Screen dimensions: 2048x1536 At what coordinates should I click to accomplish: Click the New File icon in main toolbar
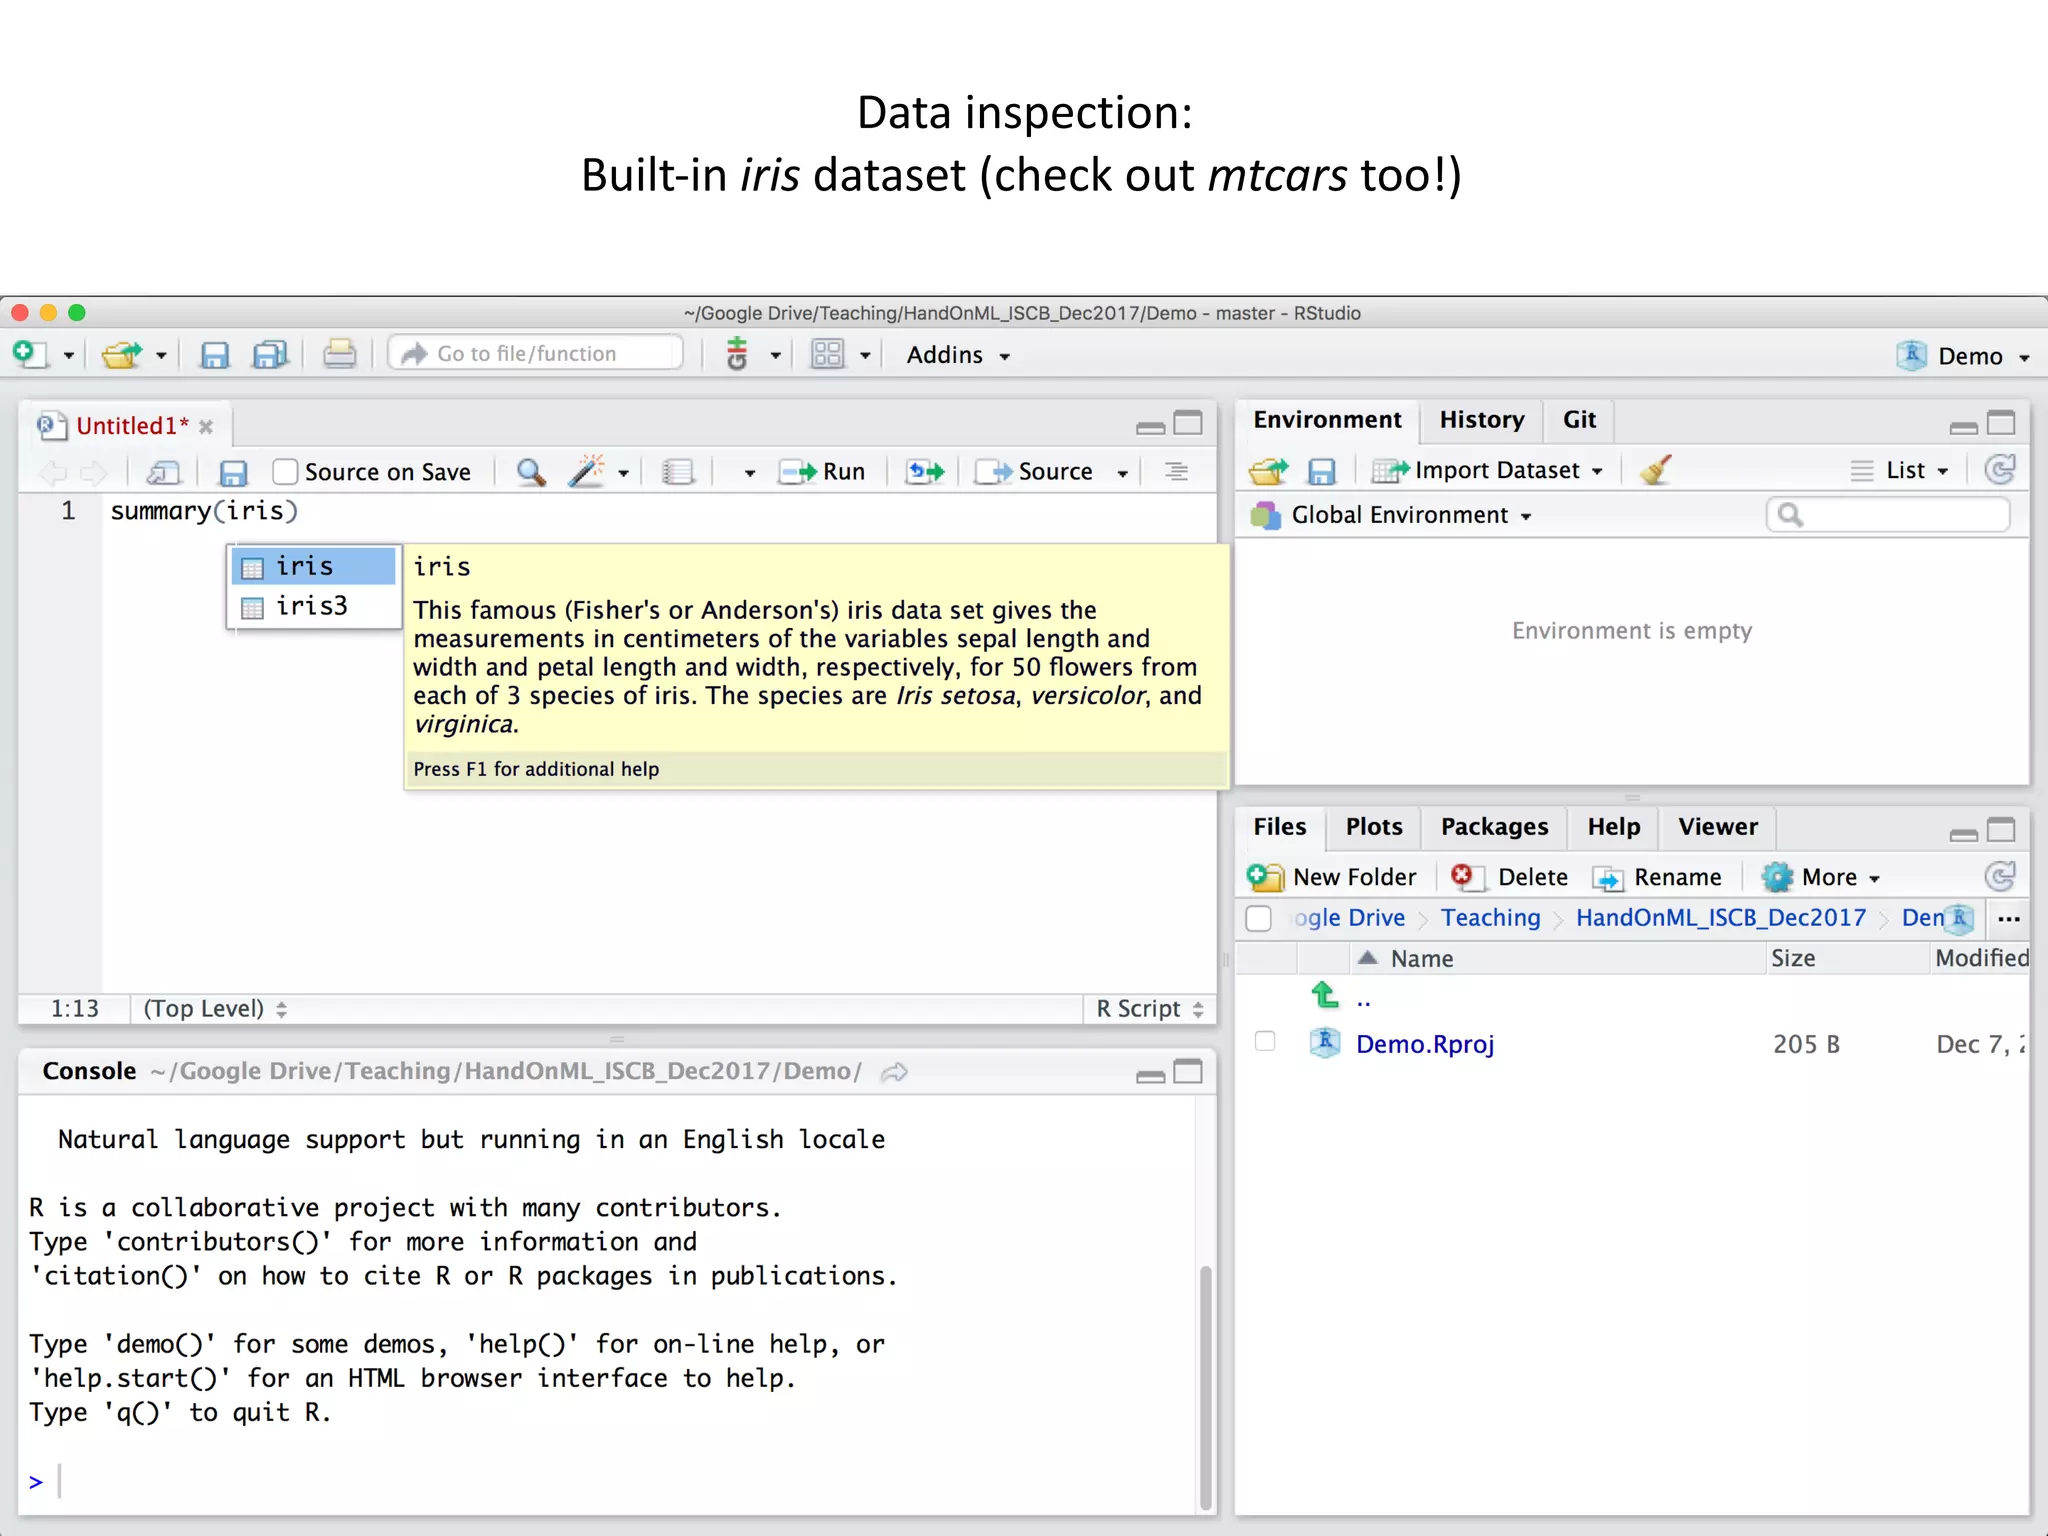[x=30, y=354]
